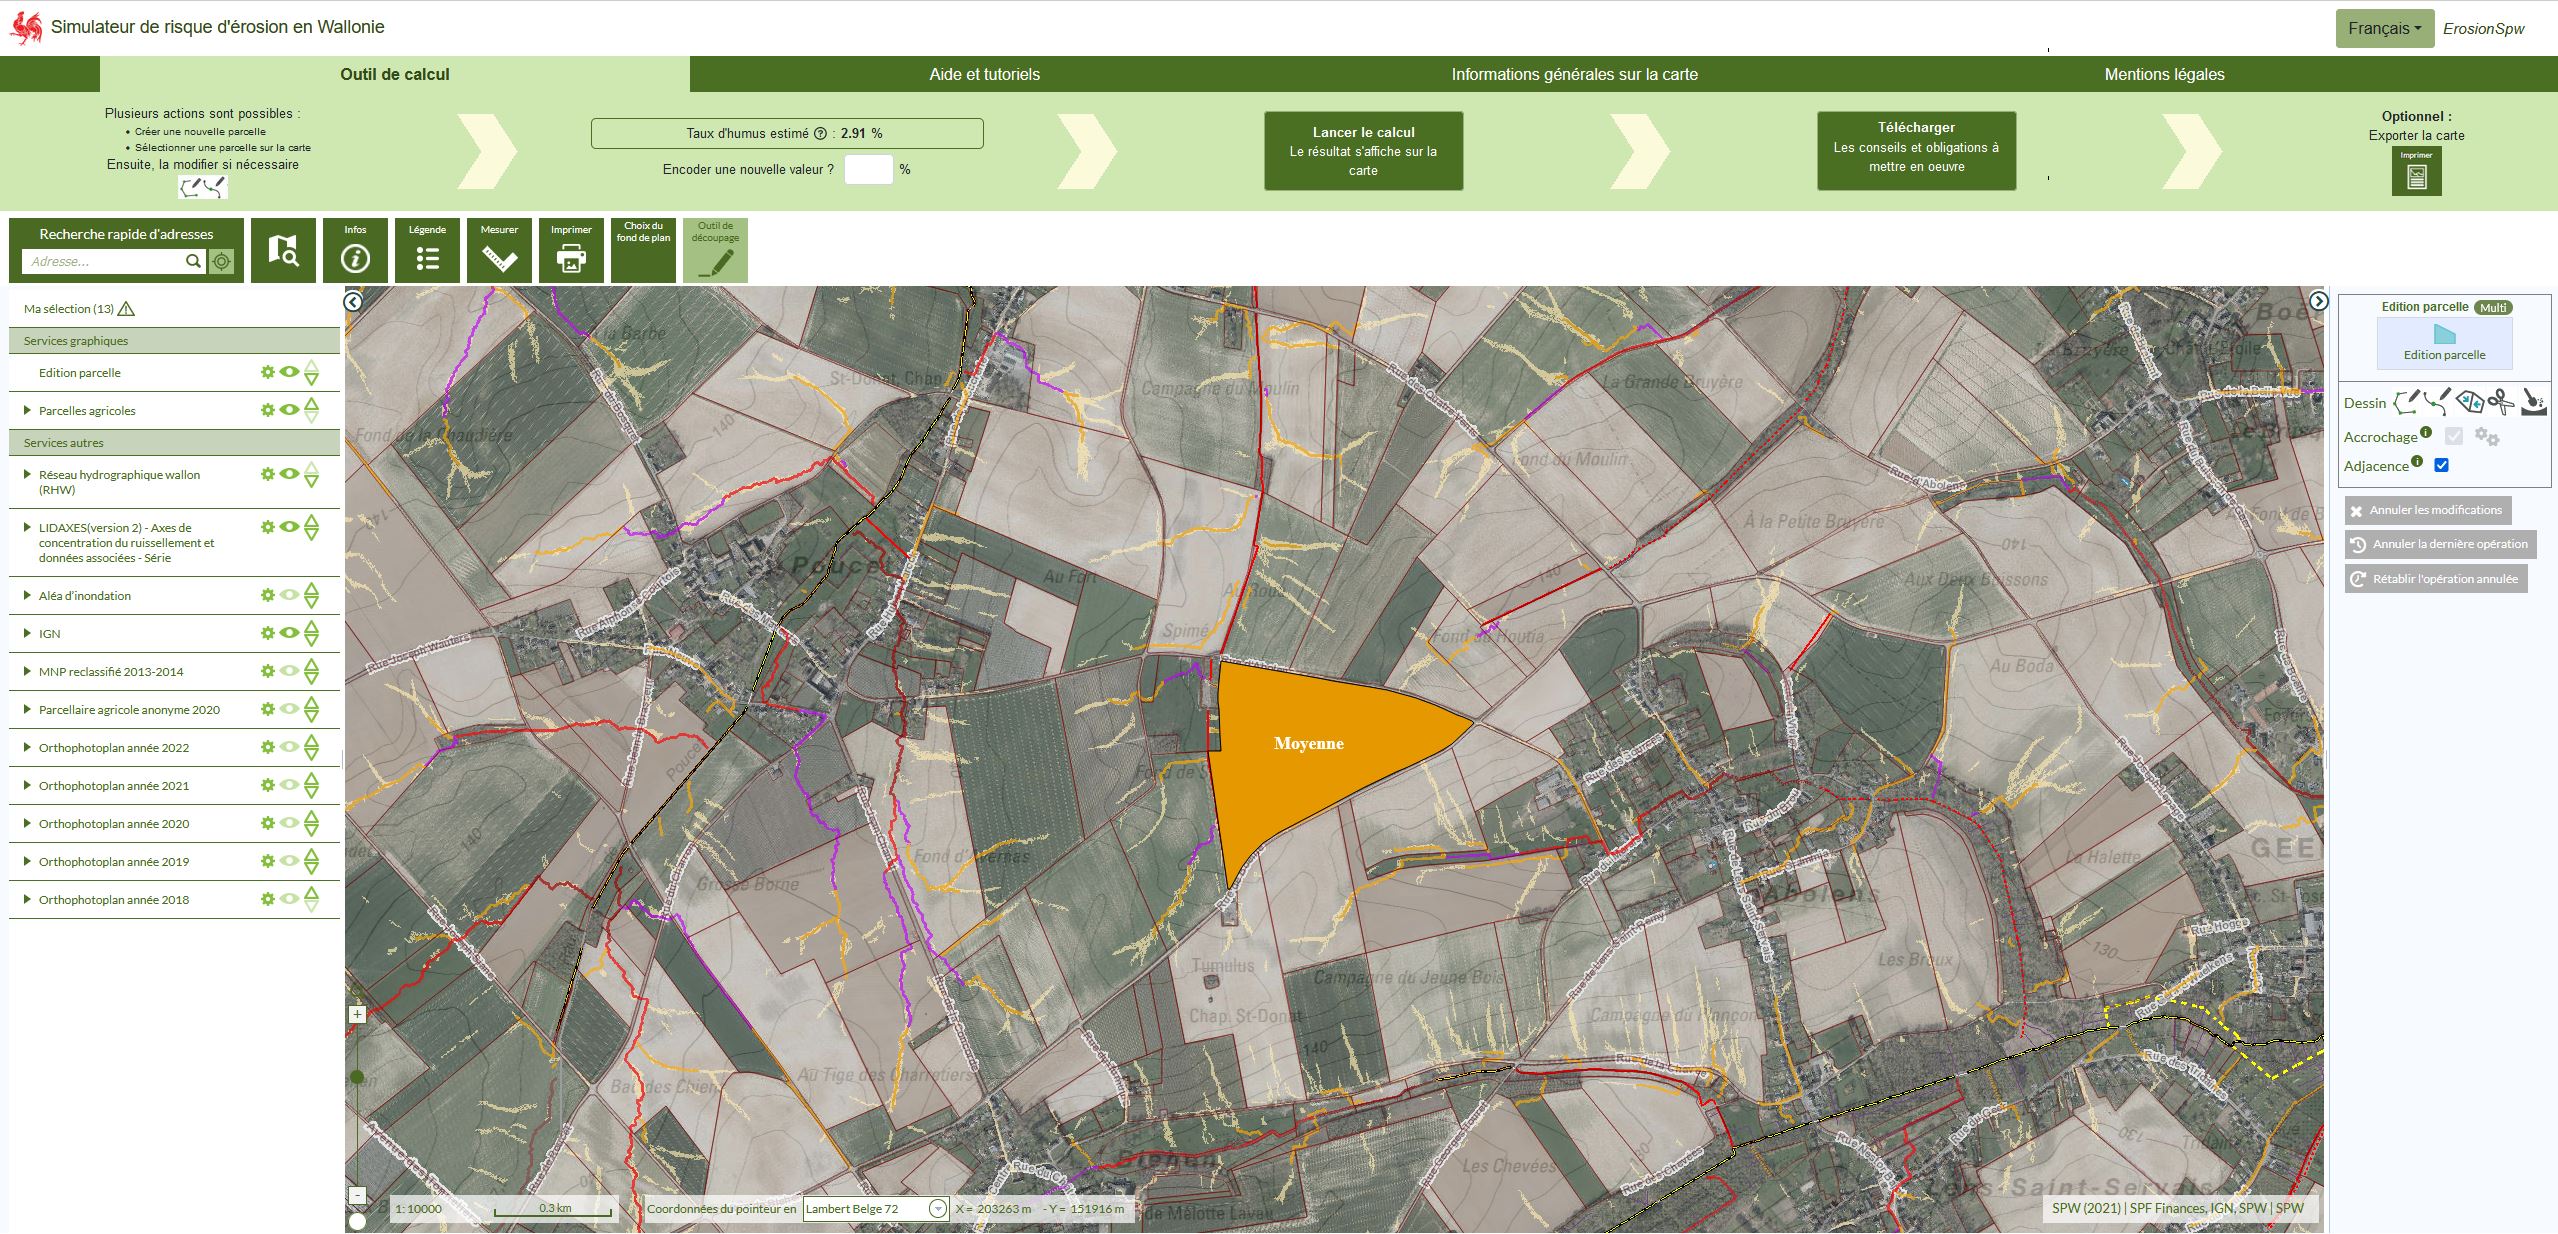Show the Parcellaire agricole anonyme 2020 layer
The width and height of the screenshot is (2558, 1234).
coord(289,709)
